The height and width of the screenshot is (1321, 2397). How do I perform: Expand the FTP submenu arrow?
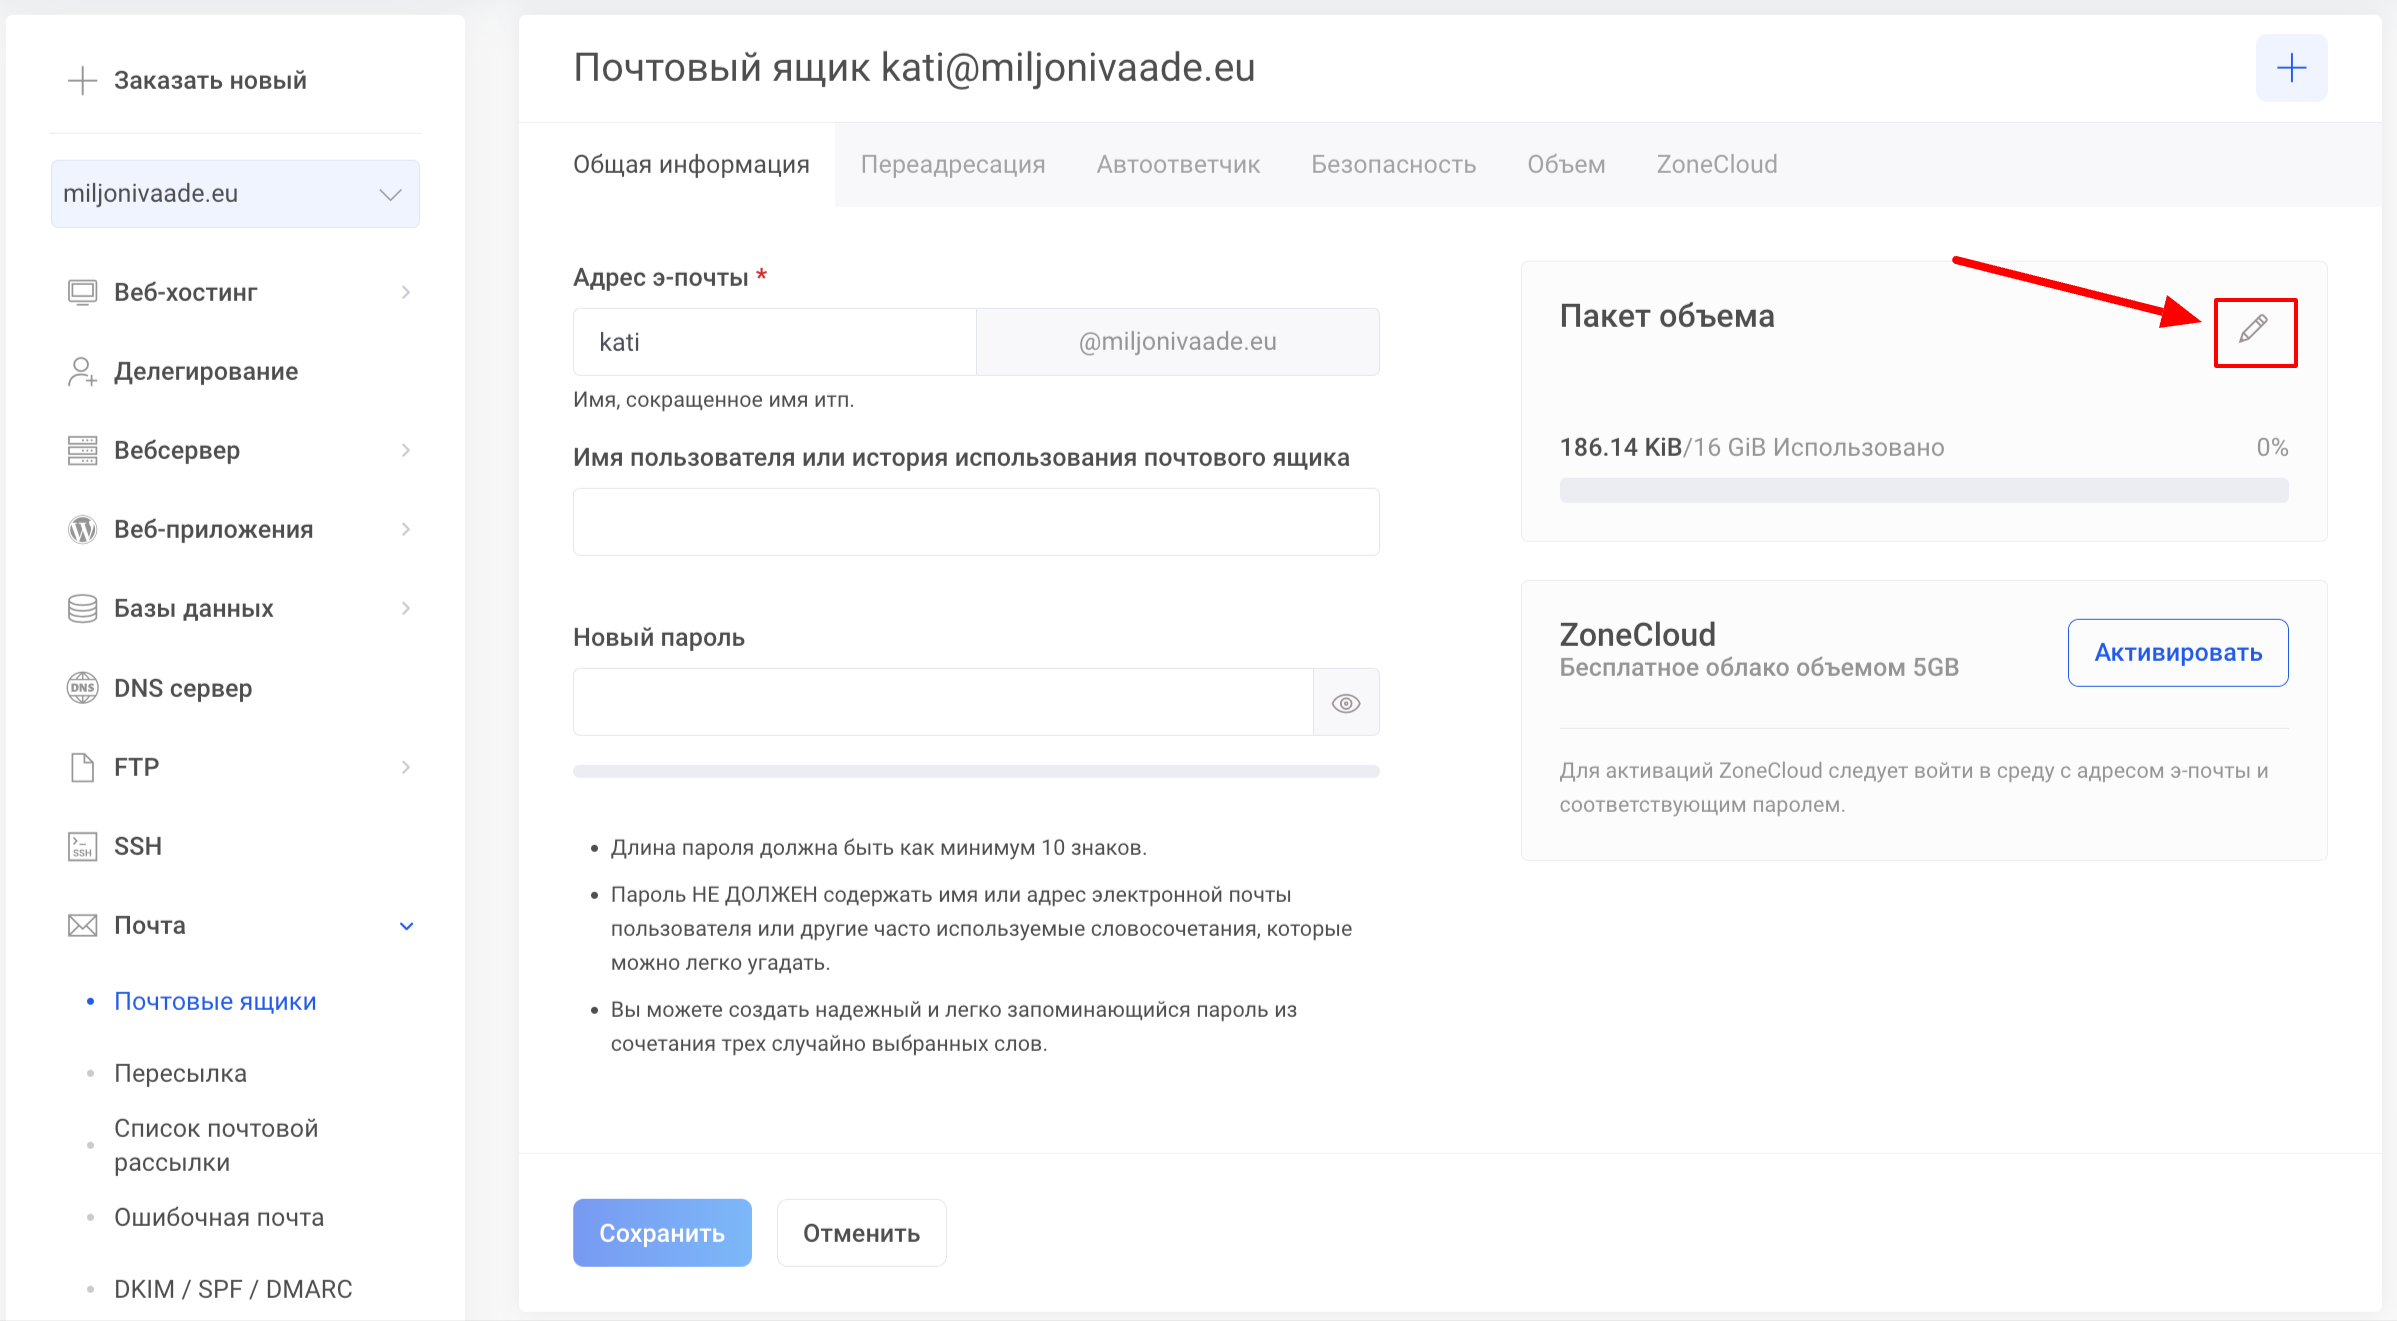(x=406, y=767)
